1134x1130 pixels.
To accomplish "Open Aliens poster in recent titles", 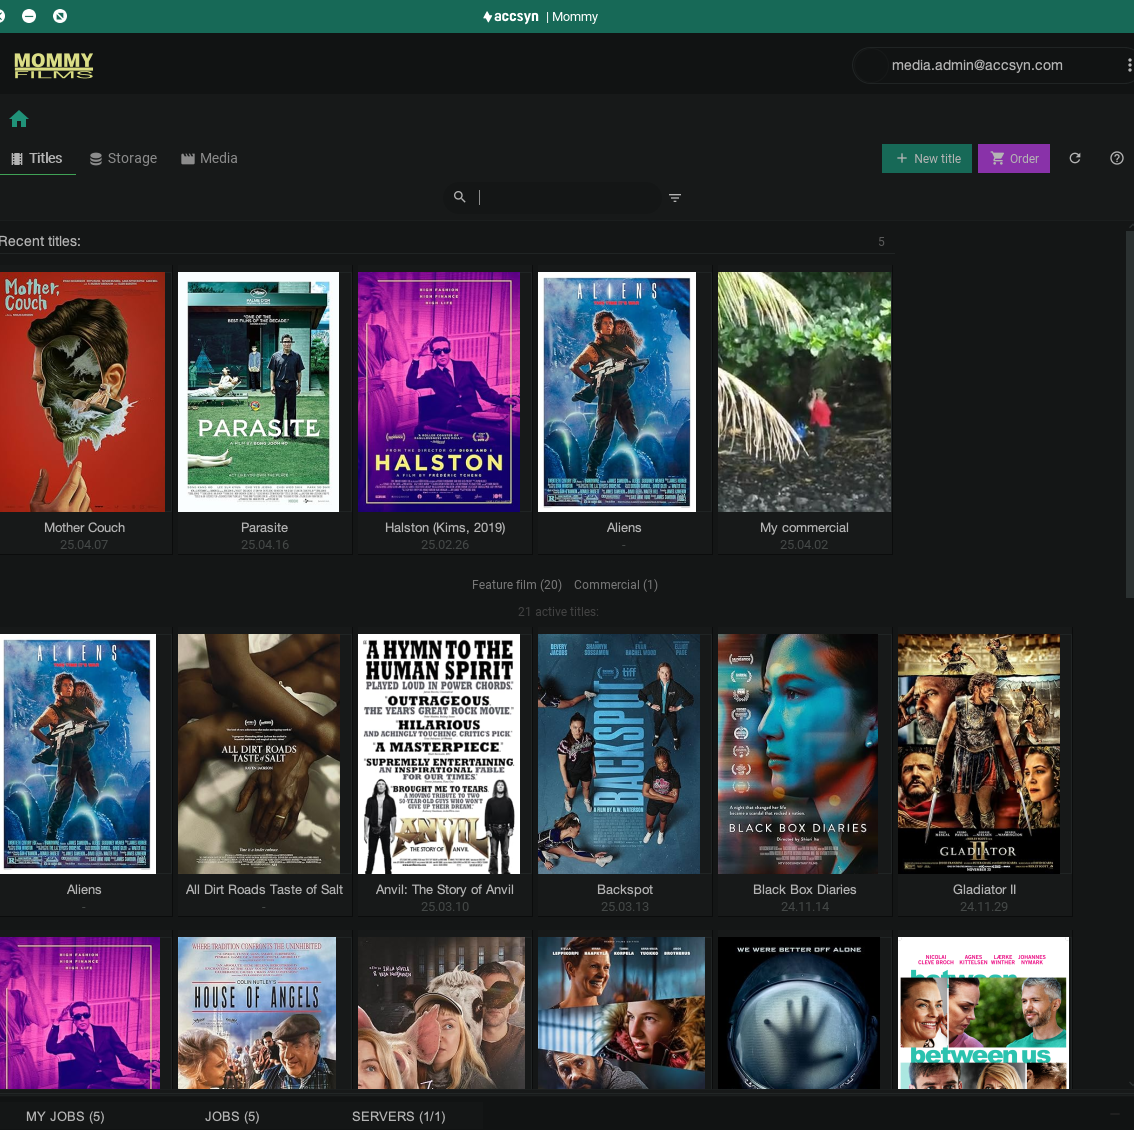I will pos(617,391).
